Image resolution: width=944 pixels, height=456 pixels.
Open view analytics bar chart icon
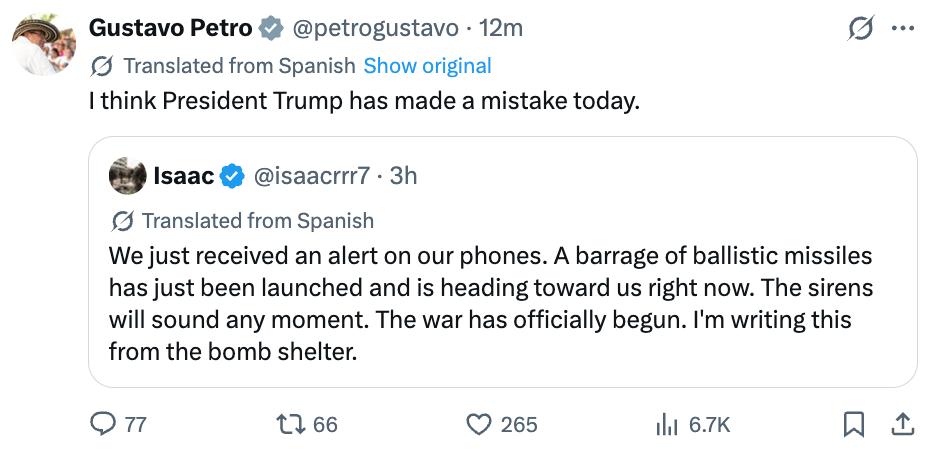pos(666,424)
